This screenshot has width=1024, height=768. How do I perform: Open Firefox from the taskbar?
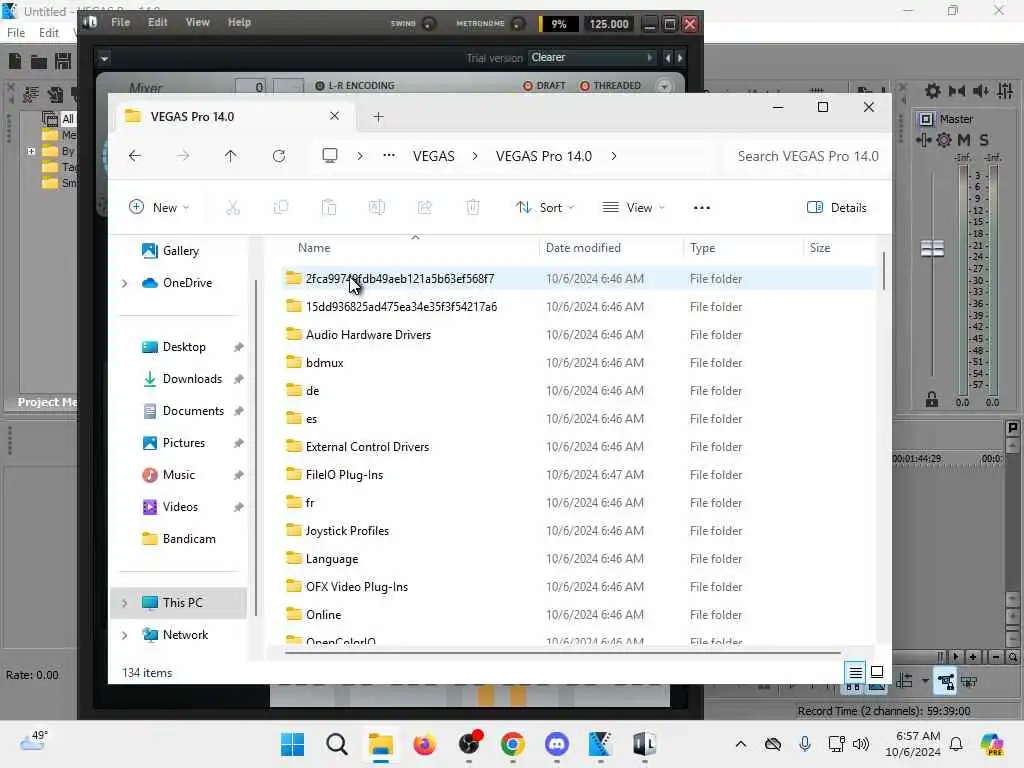tap(424, 744)
